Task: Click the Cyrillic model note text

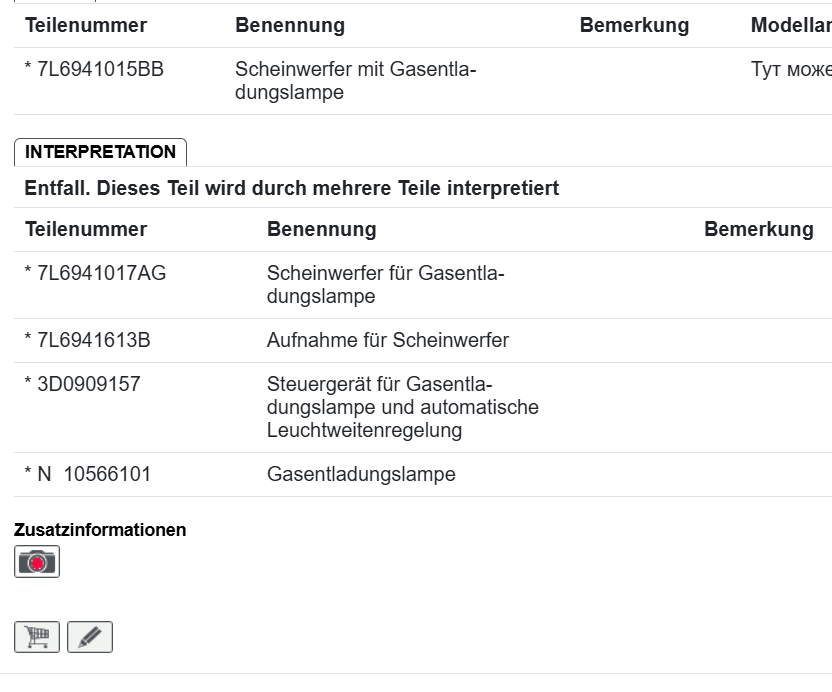Action: 790,70
